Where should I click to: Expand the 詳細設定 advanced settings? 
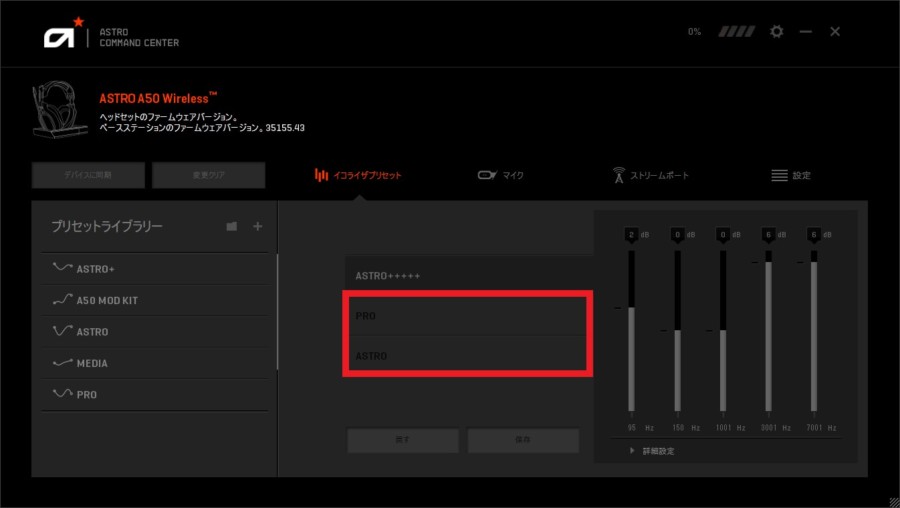[x=652, y=451]
